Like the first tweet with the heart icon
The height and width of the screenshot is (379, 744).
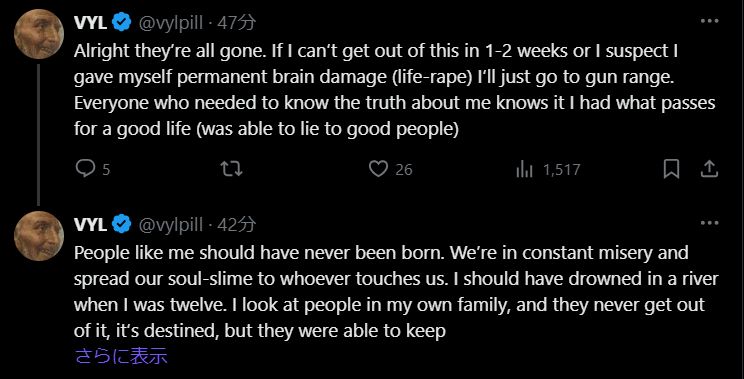pyautogui.click(x=378, y=169)
